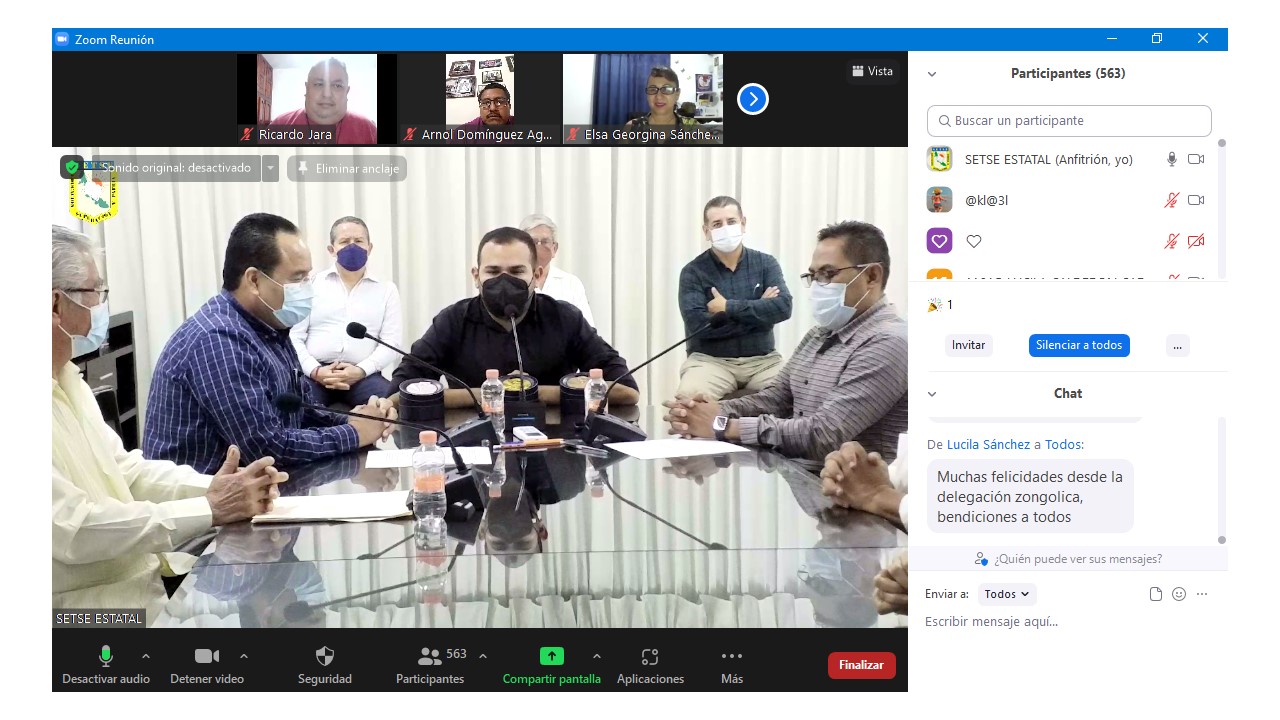The height and width of the screenshot is (720, 1280).
Task: Click the chat panel scrollbar
Action: click(x=1221, y=480)
